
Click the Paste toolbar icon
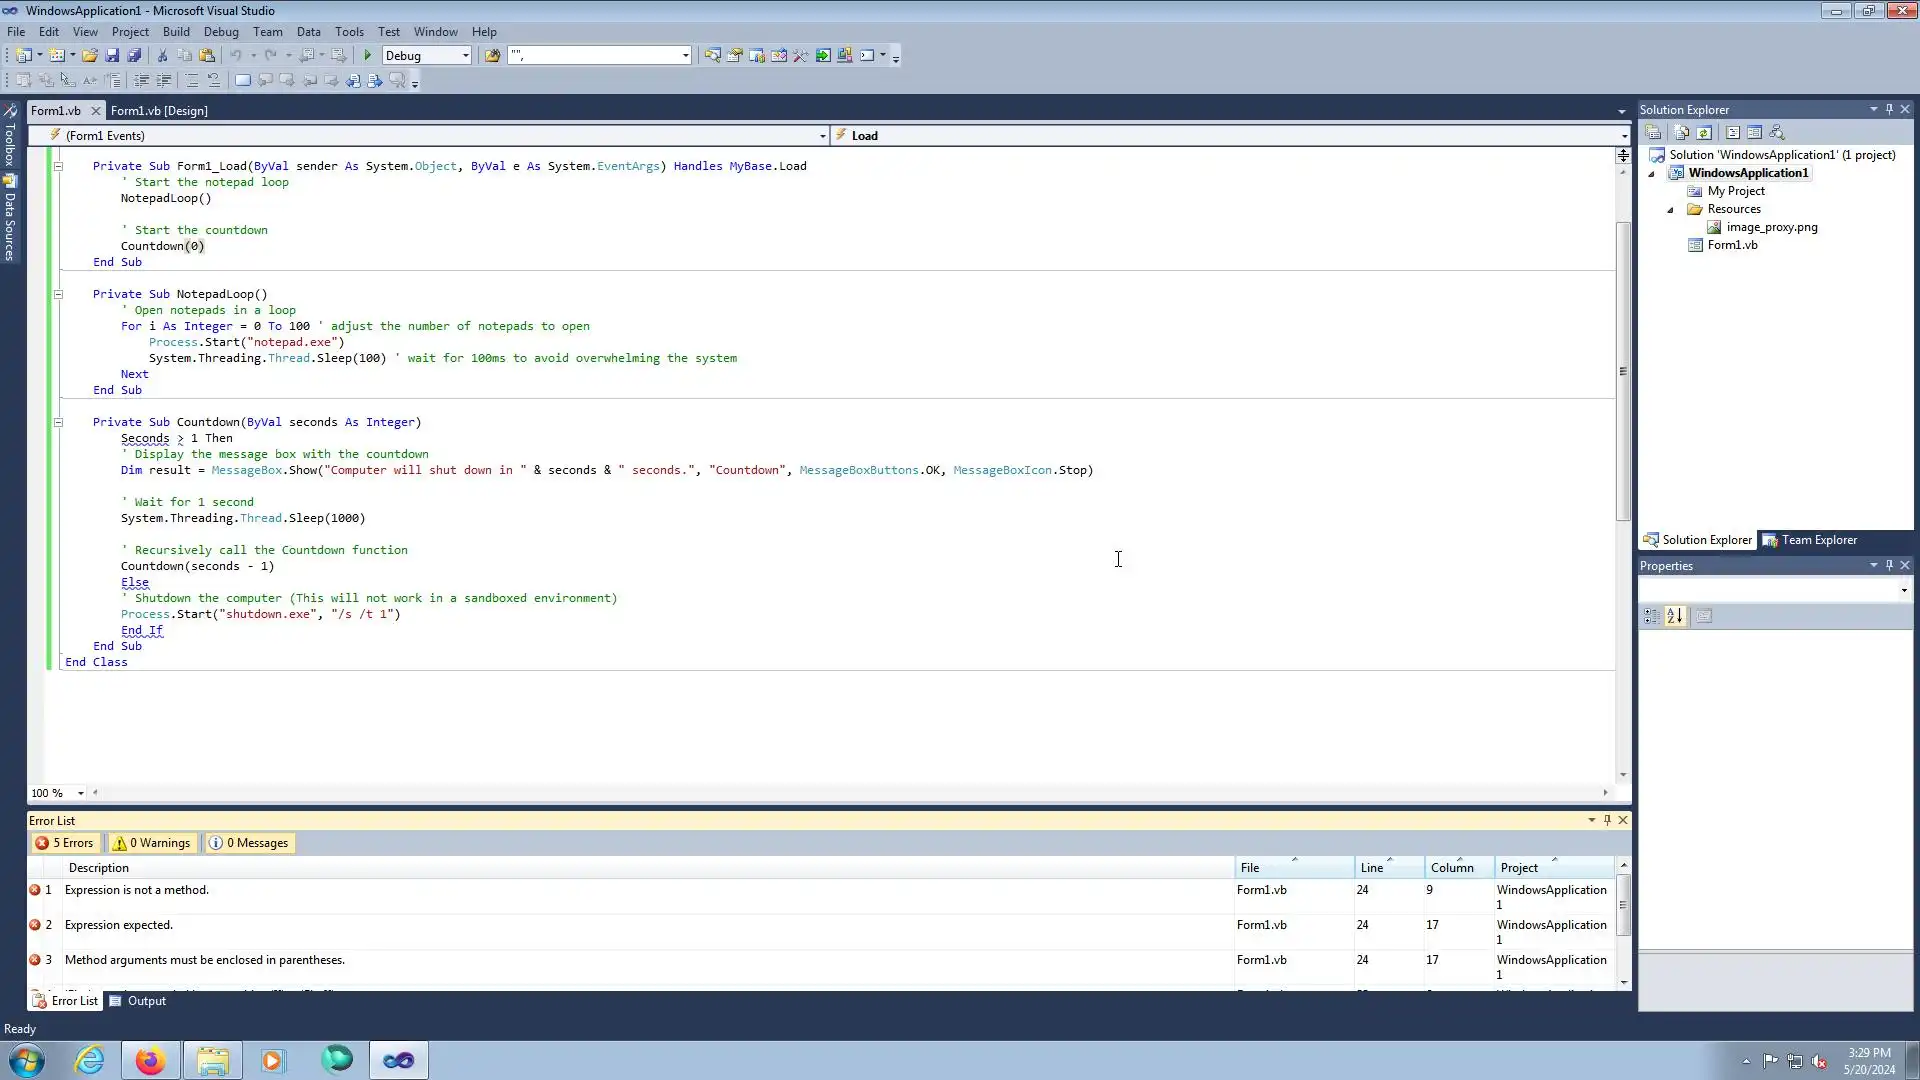207,56
